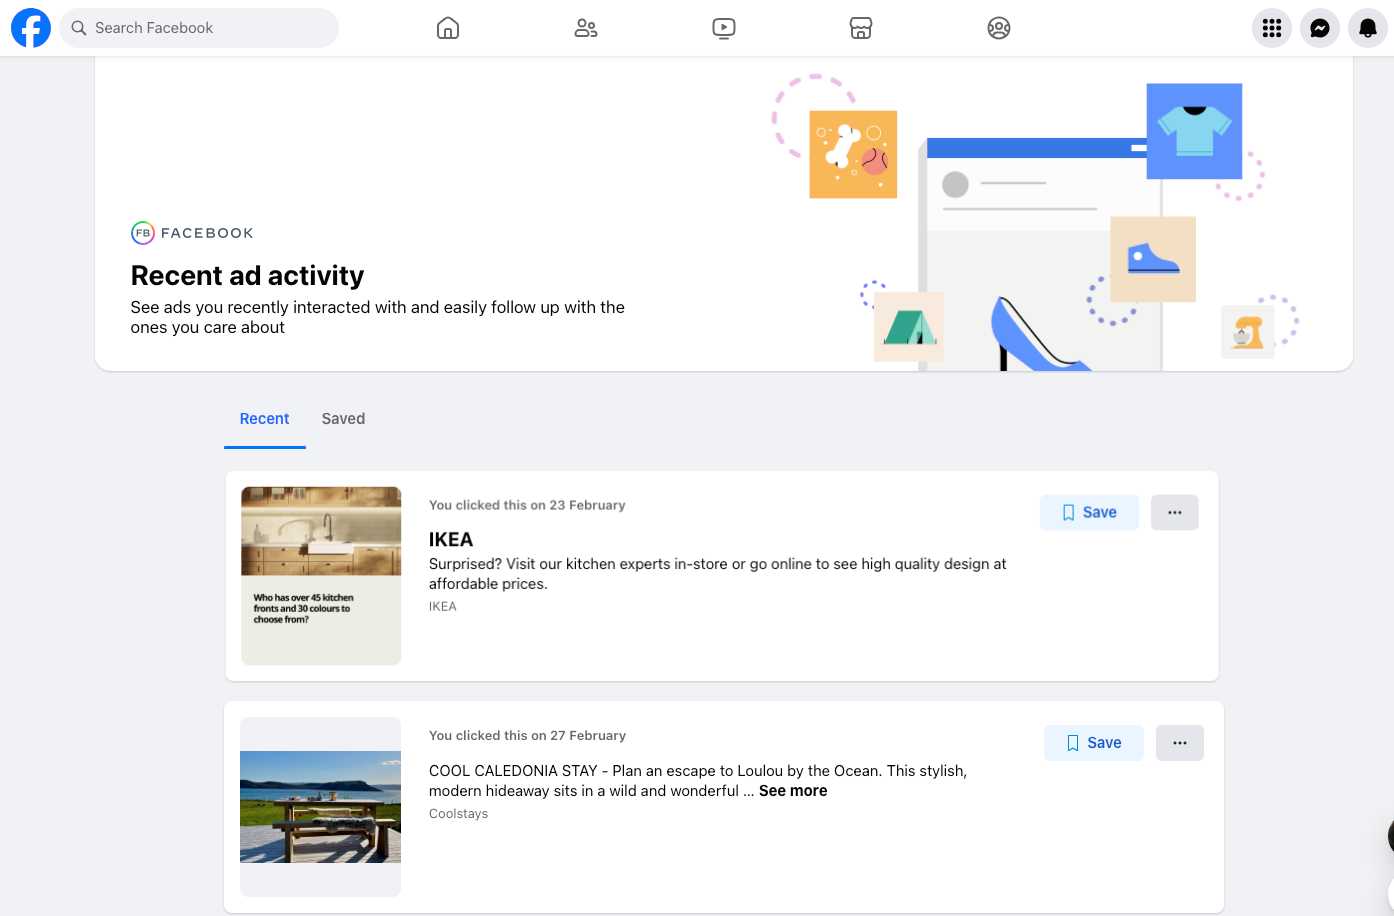Open the Marketplace icon
Viewport: 1394px width, 916px height.
(861, 28)
